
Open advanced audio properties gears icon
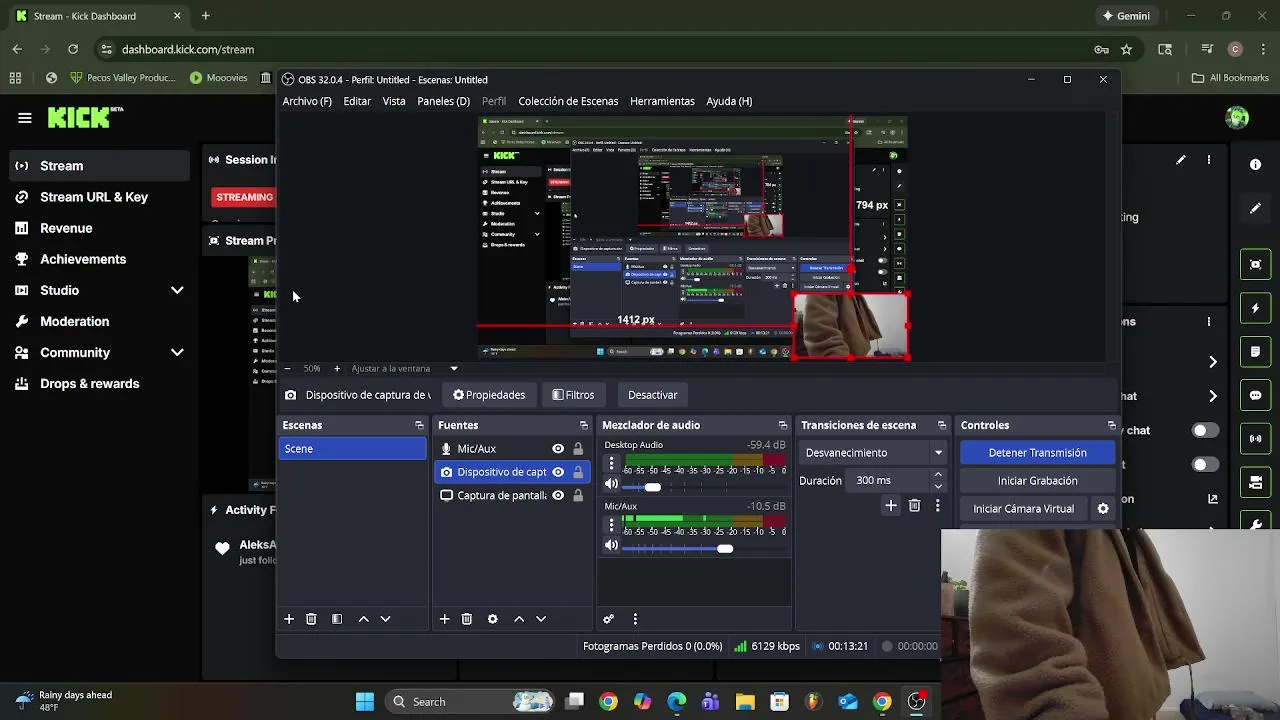pyautogui.click(x=608, y=619)
